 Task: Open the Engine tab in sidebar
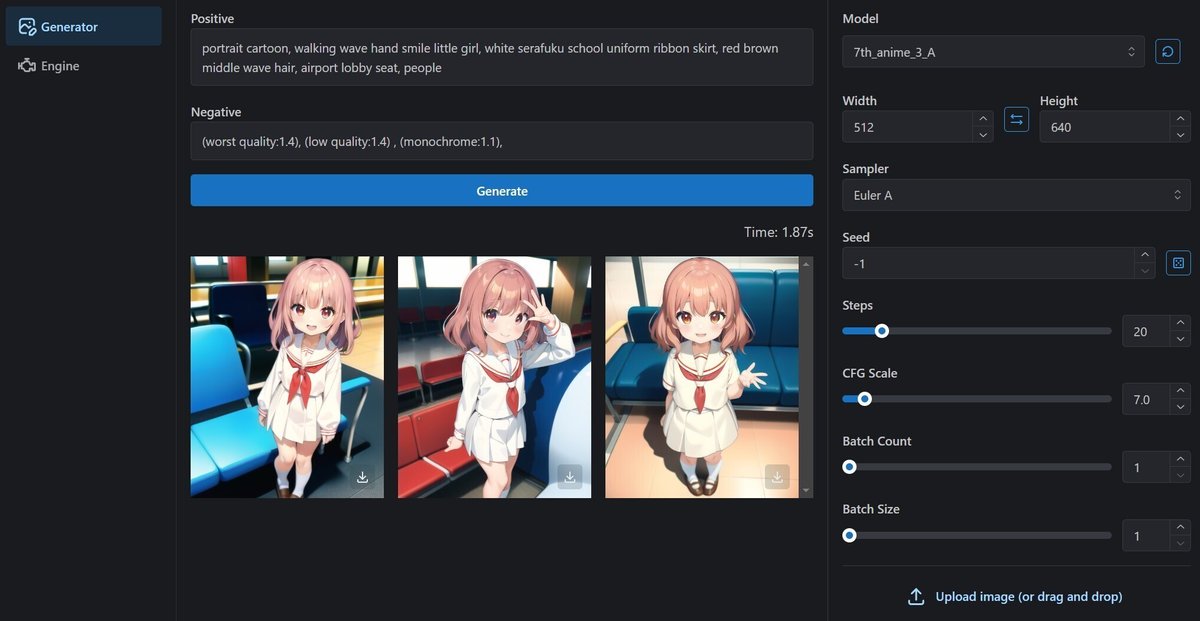(83, 66)
